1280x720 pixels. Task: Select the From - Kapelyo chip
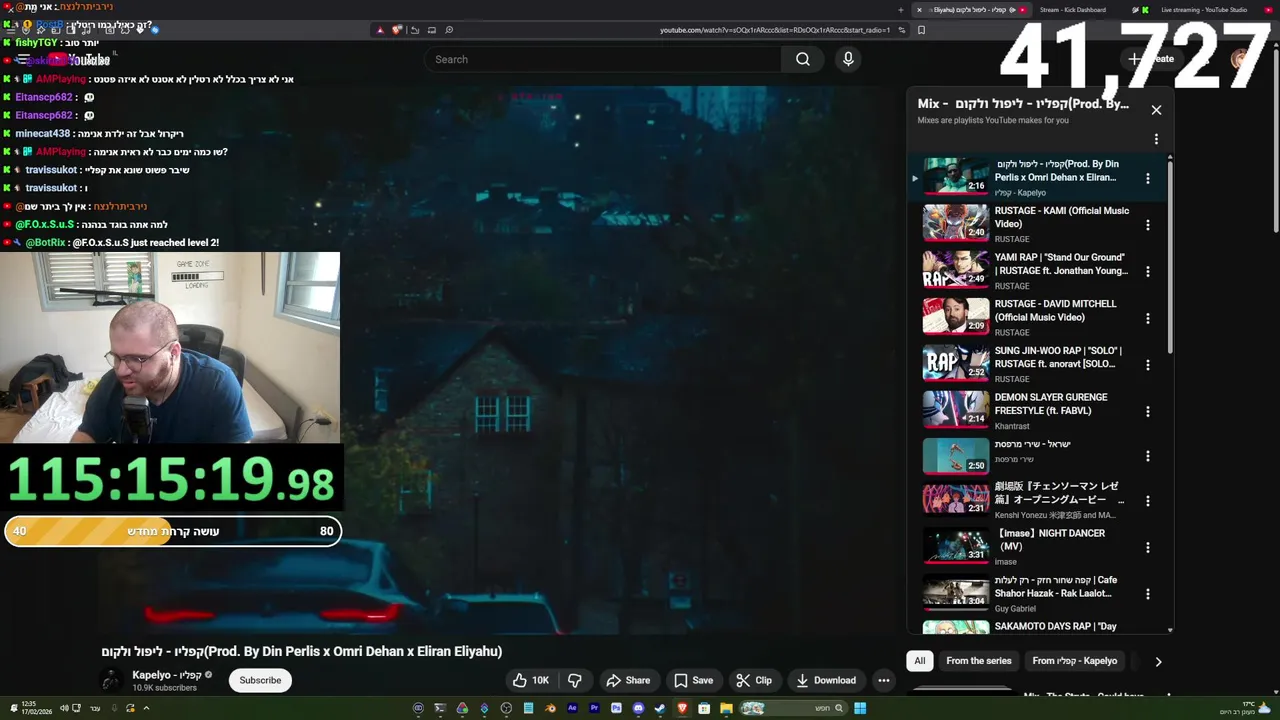coord(1075,661)
